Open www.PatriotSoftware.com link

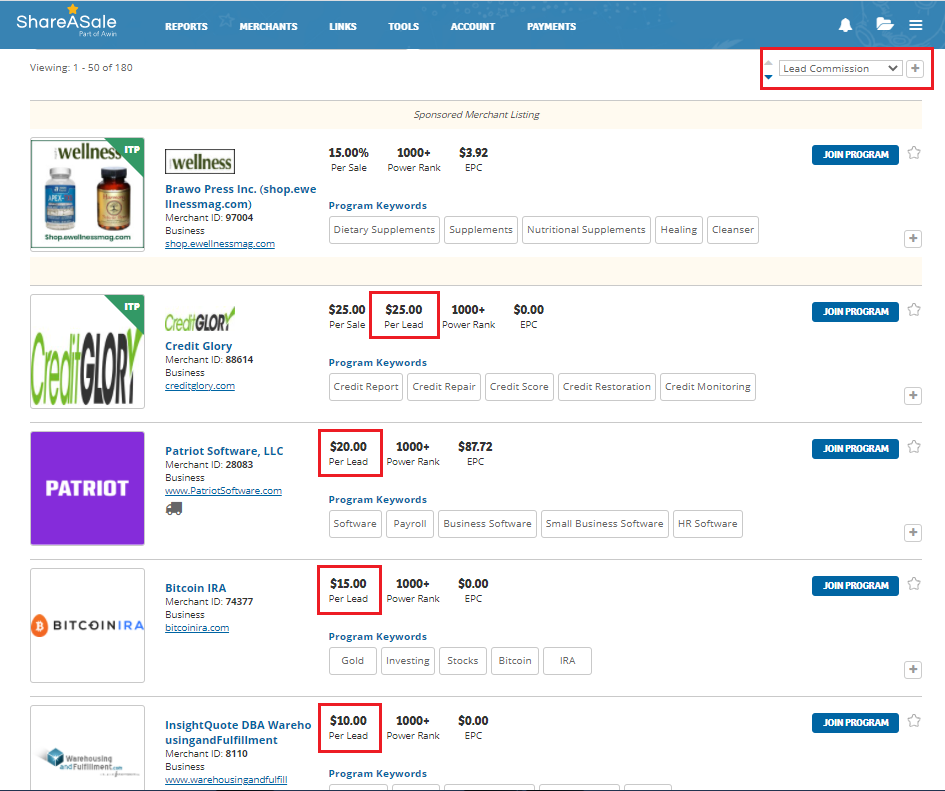[x=224, y=491]
